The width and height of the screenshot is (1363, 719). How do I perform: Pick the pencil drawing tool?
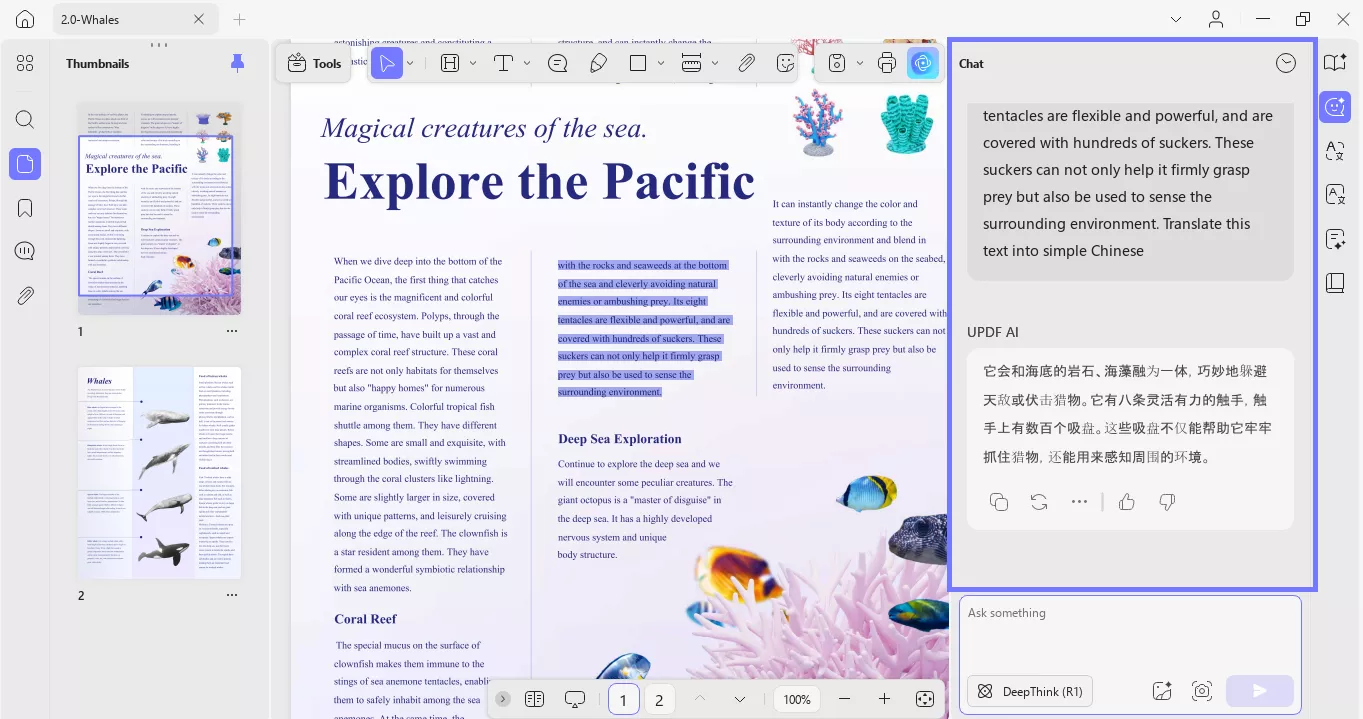(598, 63)
